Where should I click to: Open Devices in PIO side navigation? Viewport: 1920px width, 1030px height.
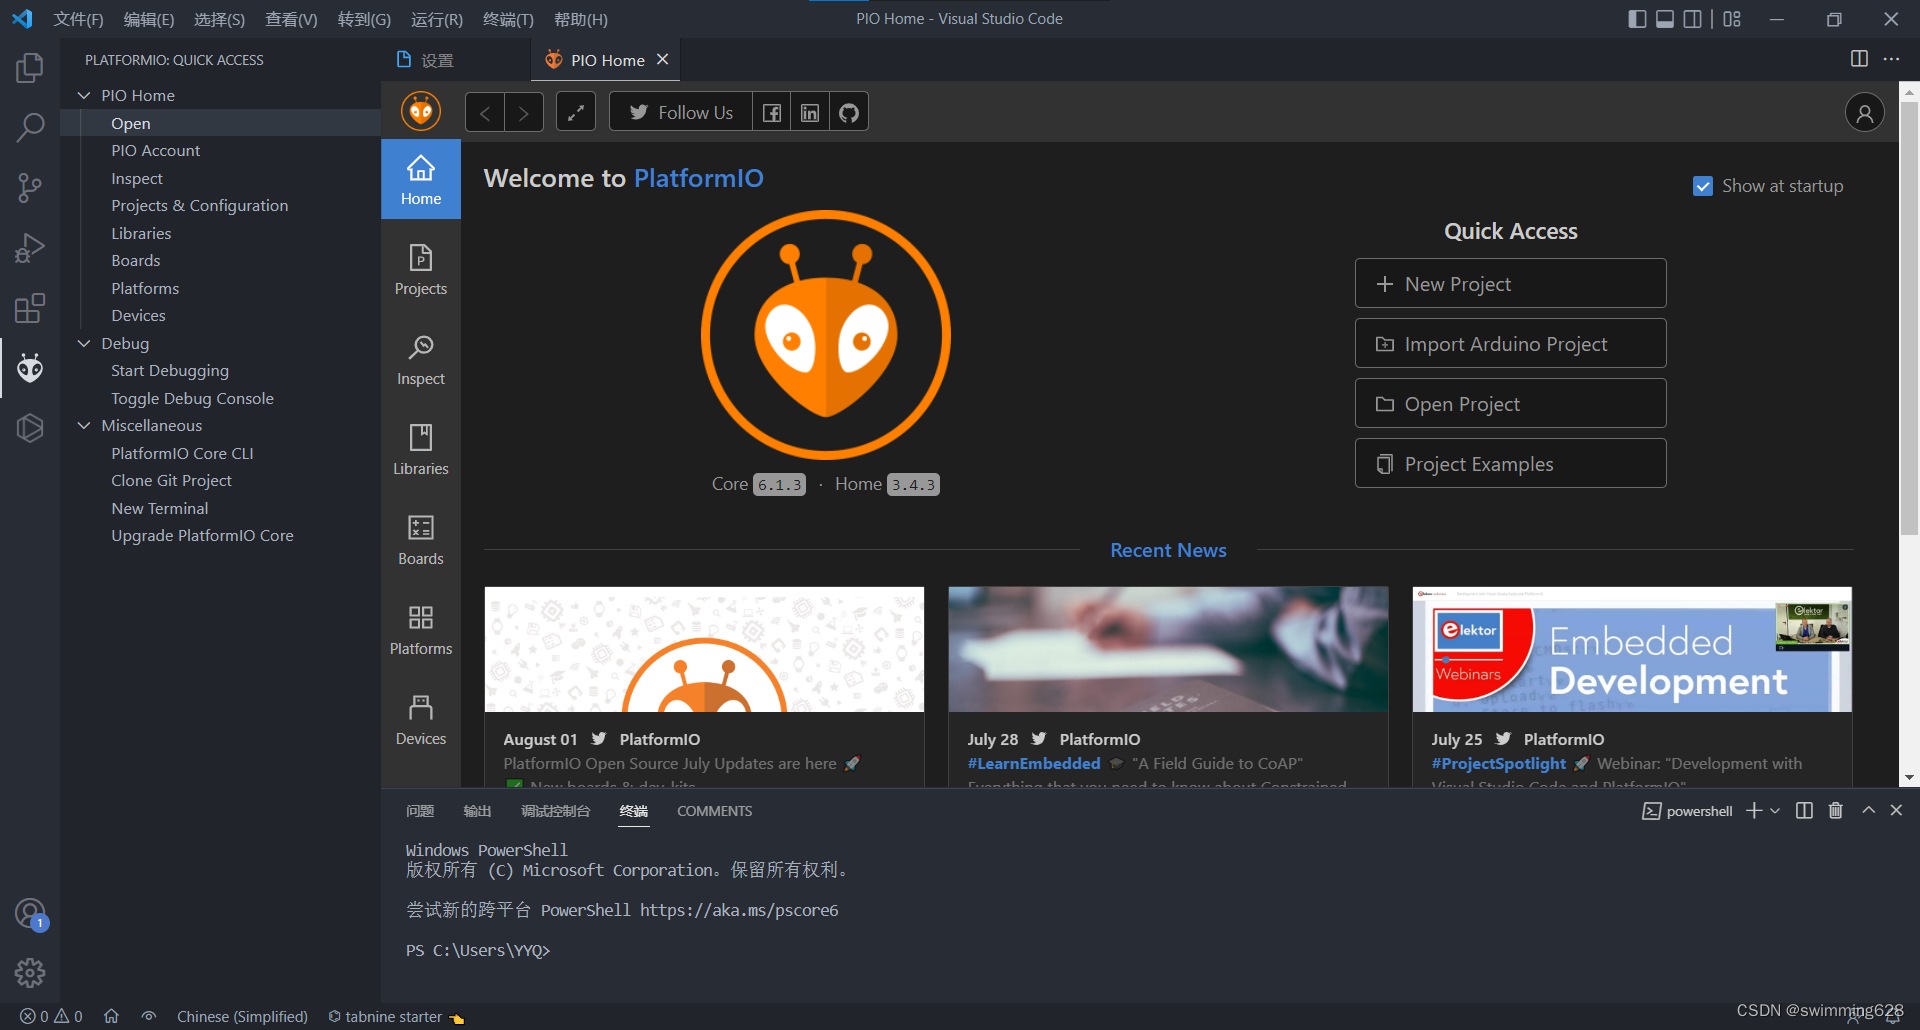421,719
